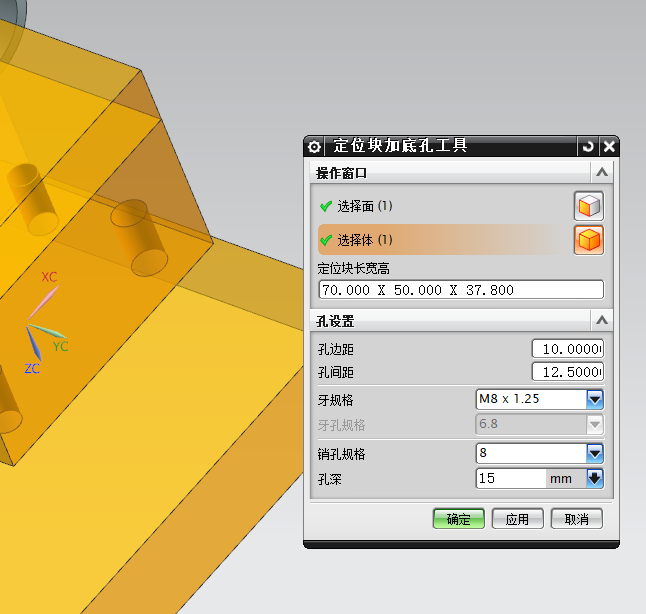
Task: Click the 选择体 body selection cube icon
Action: 589,240
